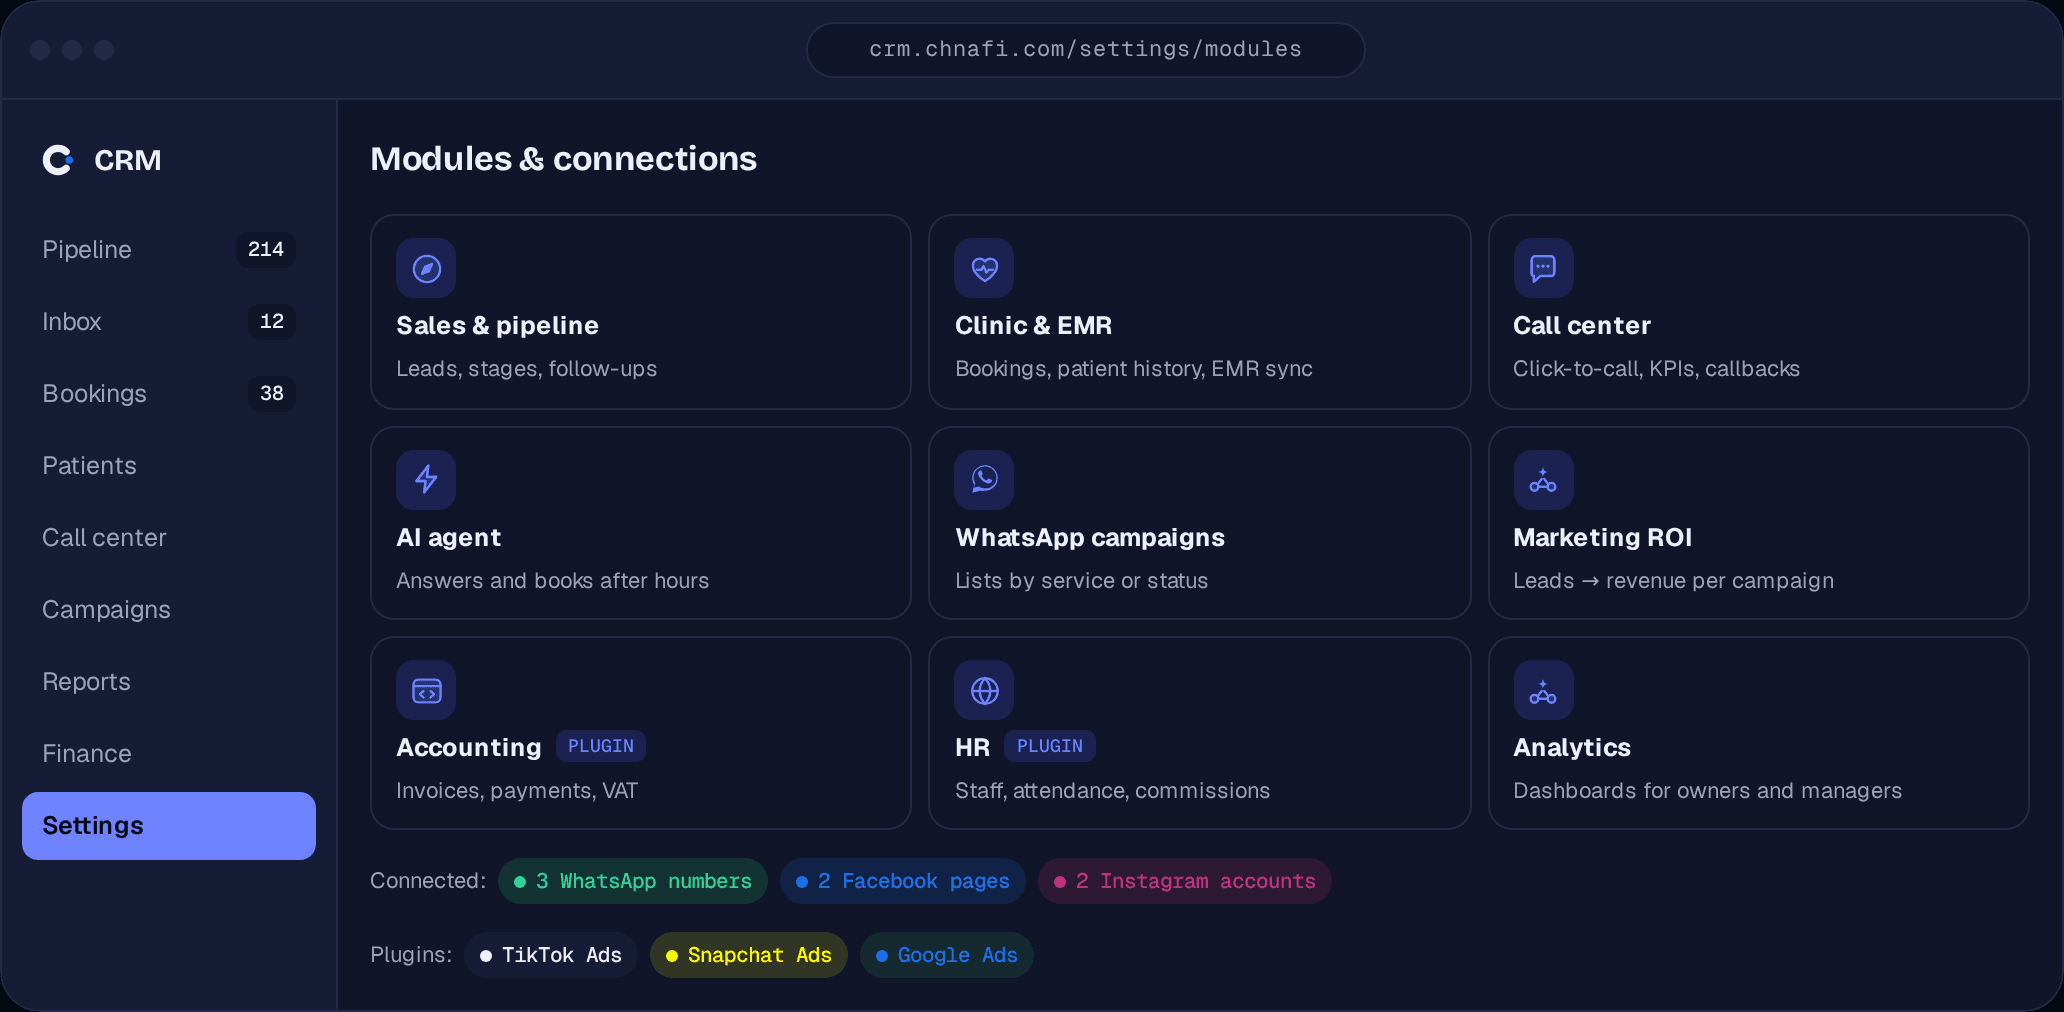This screenshot has height=1012, width=2064.
Task: Click the 214 badge next to Pipeline
Action: [x=266, y=249]
